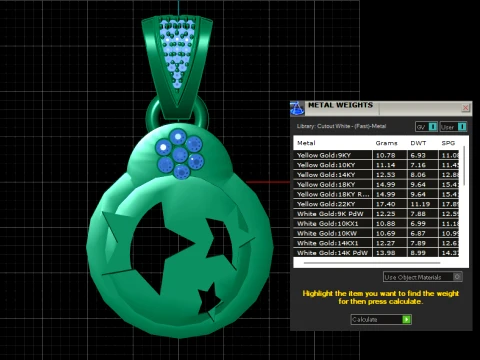Click the Calculate button
Screen dimensions: 480x360
coord(381,319)
